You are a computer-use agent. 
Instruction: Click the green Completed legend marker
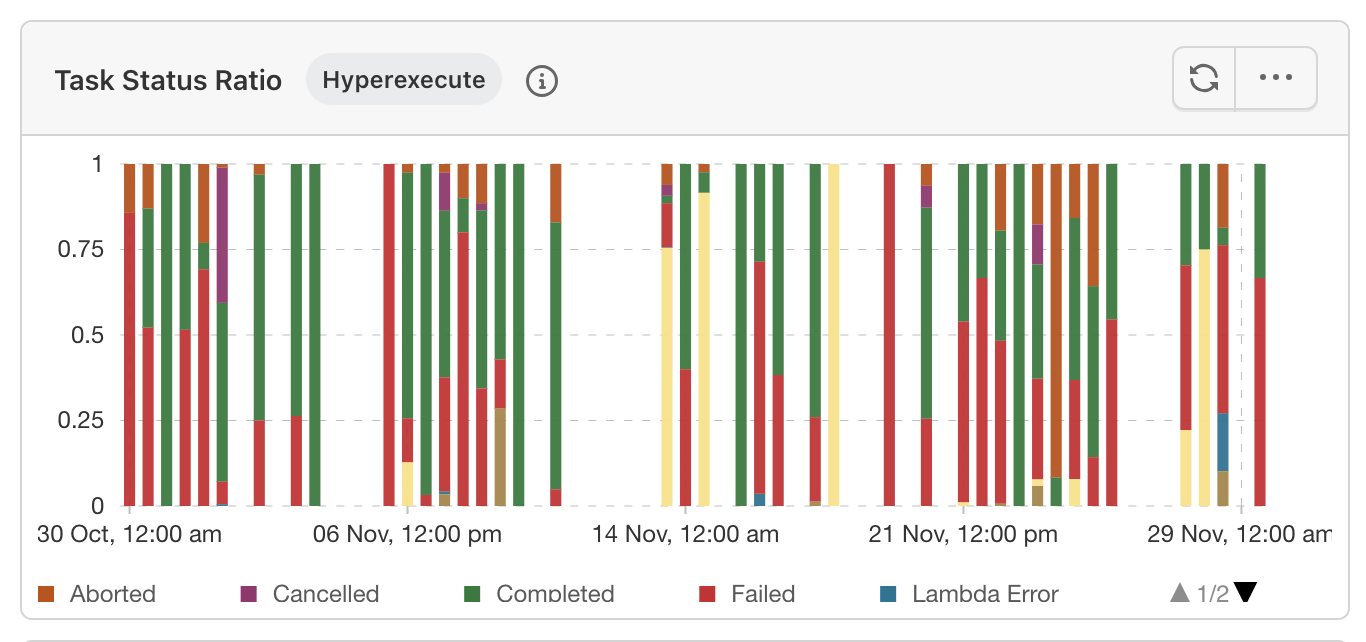[474, 594]
